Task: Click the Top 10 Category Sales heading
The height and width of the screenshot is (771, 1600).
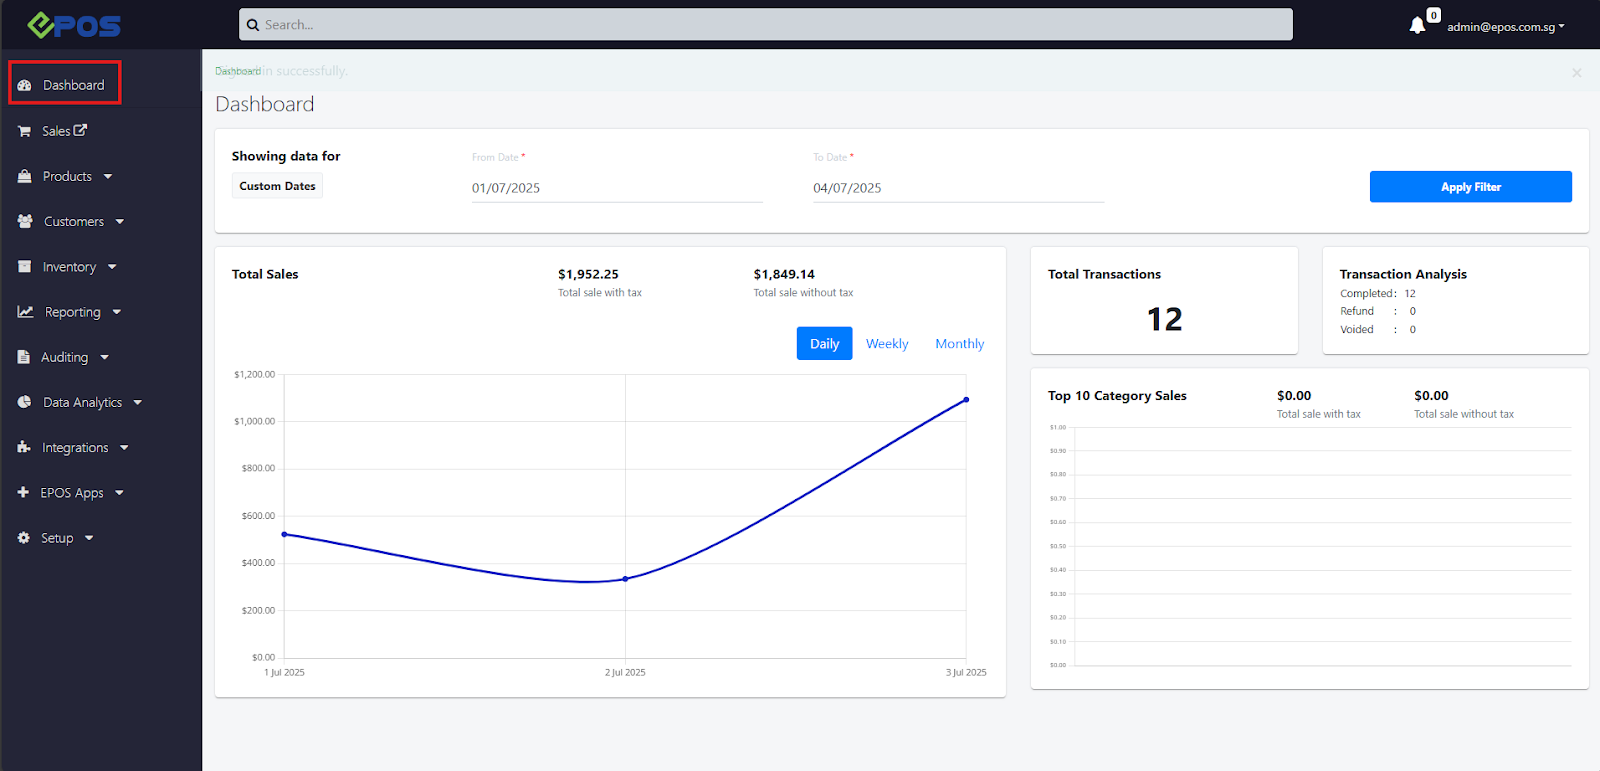Action: 1117,396
